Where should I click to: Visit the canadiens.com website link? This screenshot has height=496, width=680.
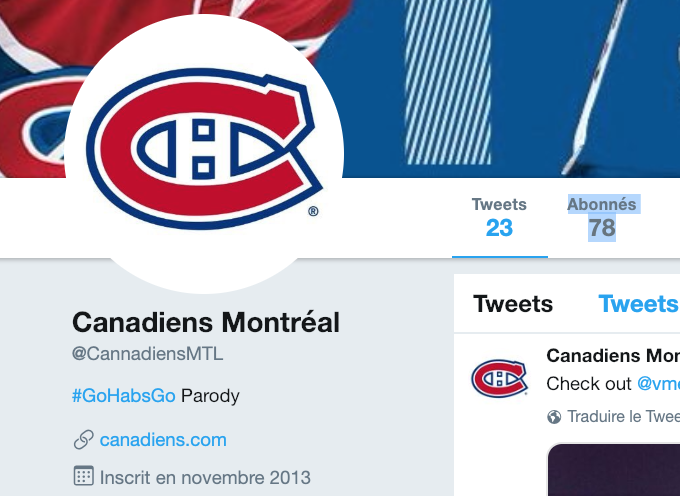[x=163, y=440]
